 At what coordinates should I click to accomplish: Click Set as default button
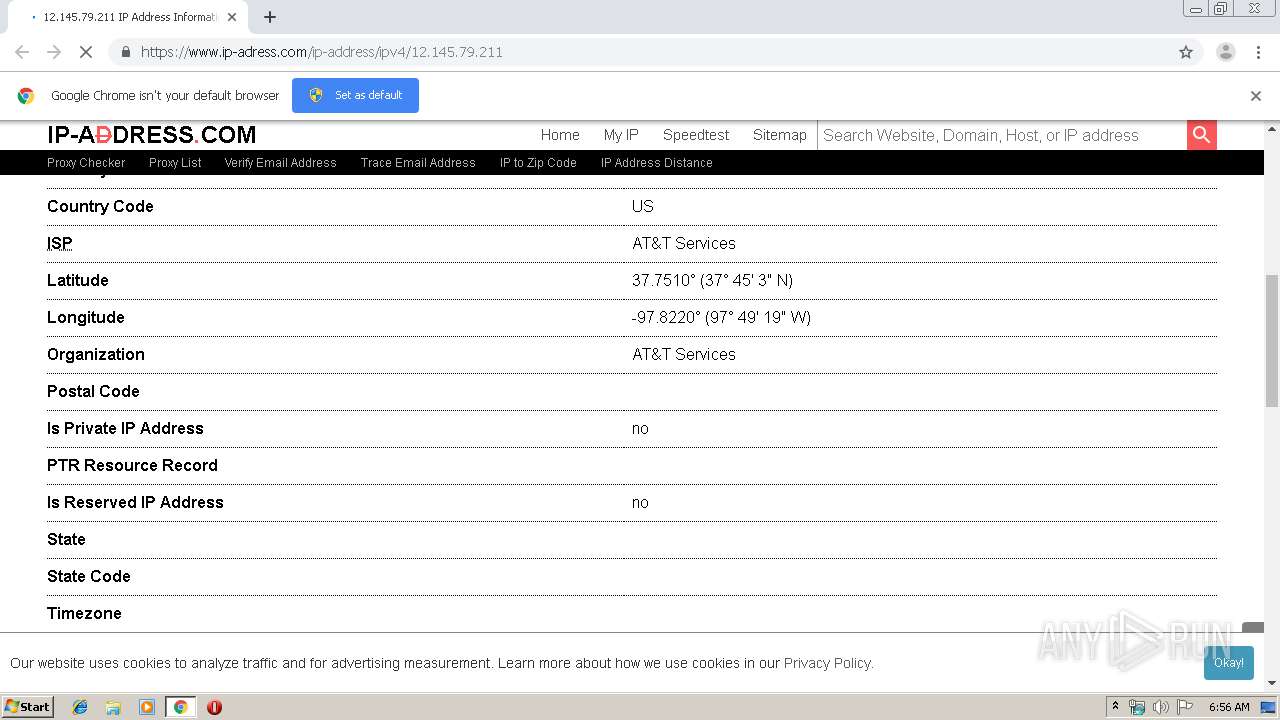(x=355, y=95)
